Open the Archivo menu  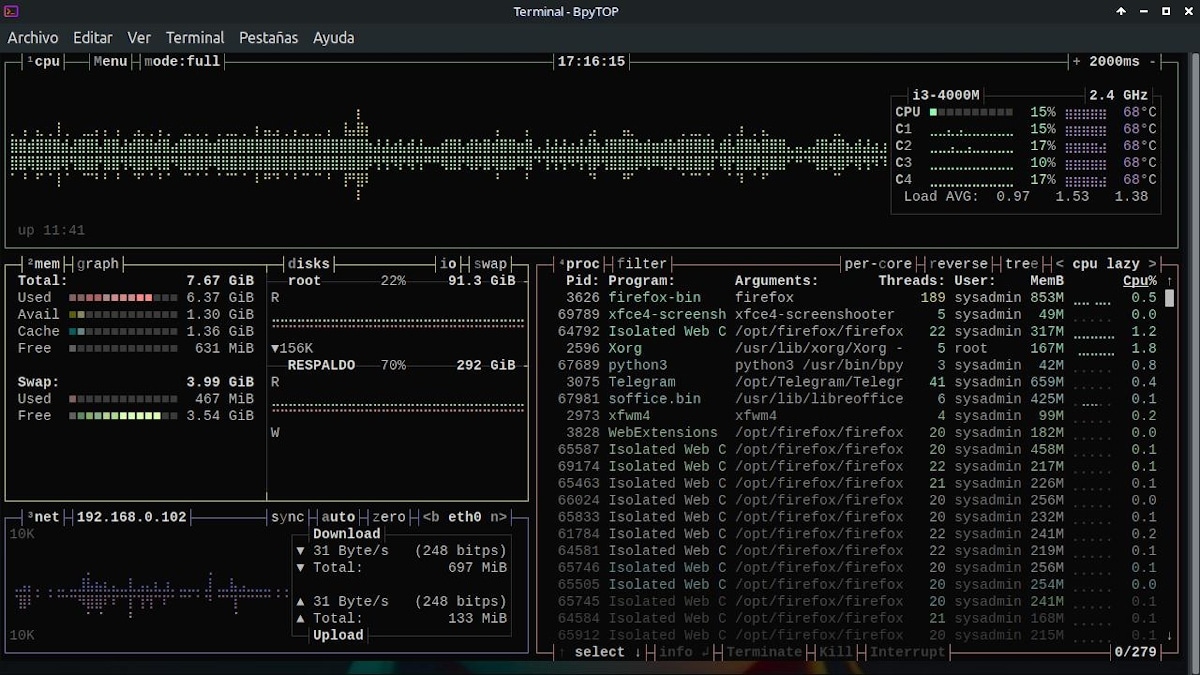[x=33, y=37]
